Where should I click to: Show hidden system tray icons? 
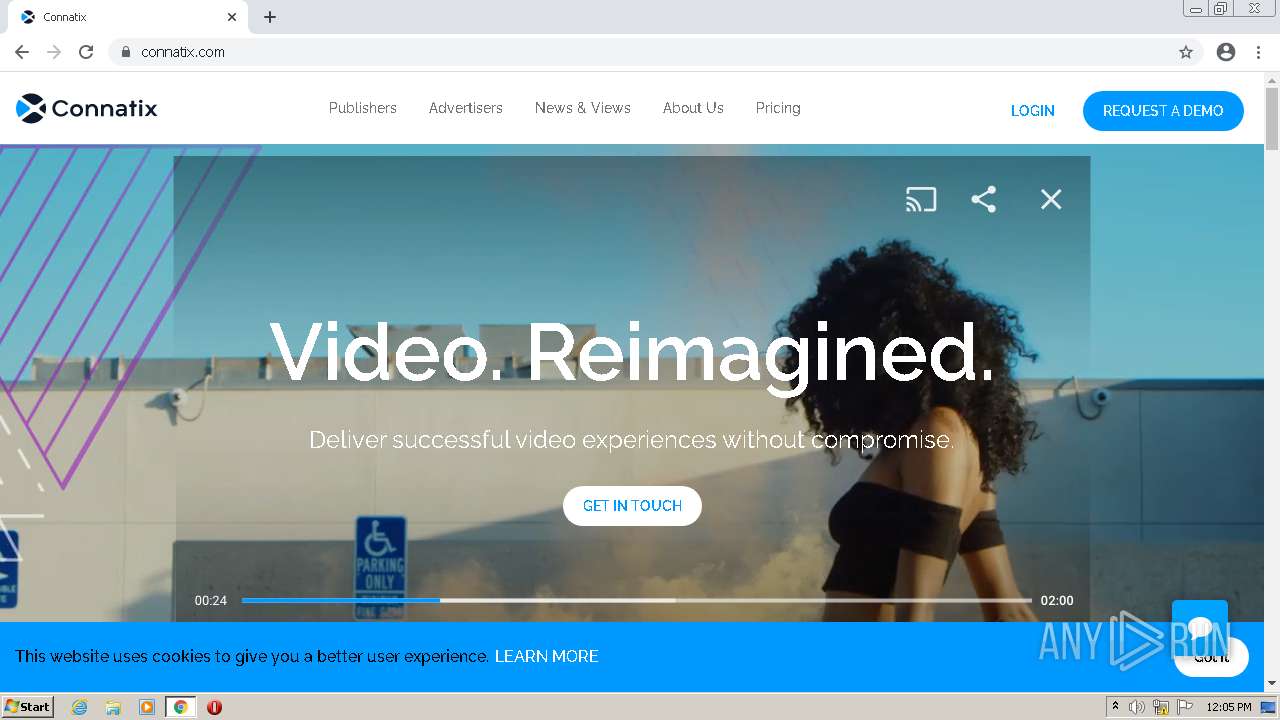(1115, 707)
